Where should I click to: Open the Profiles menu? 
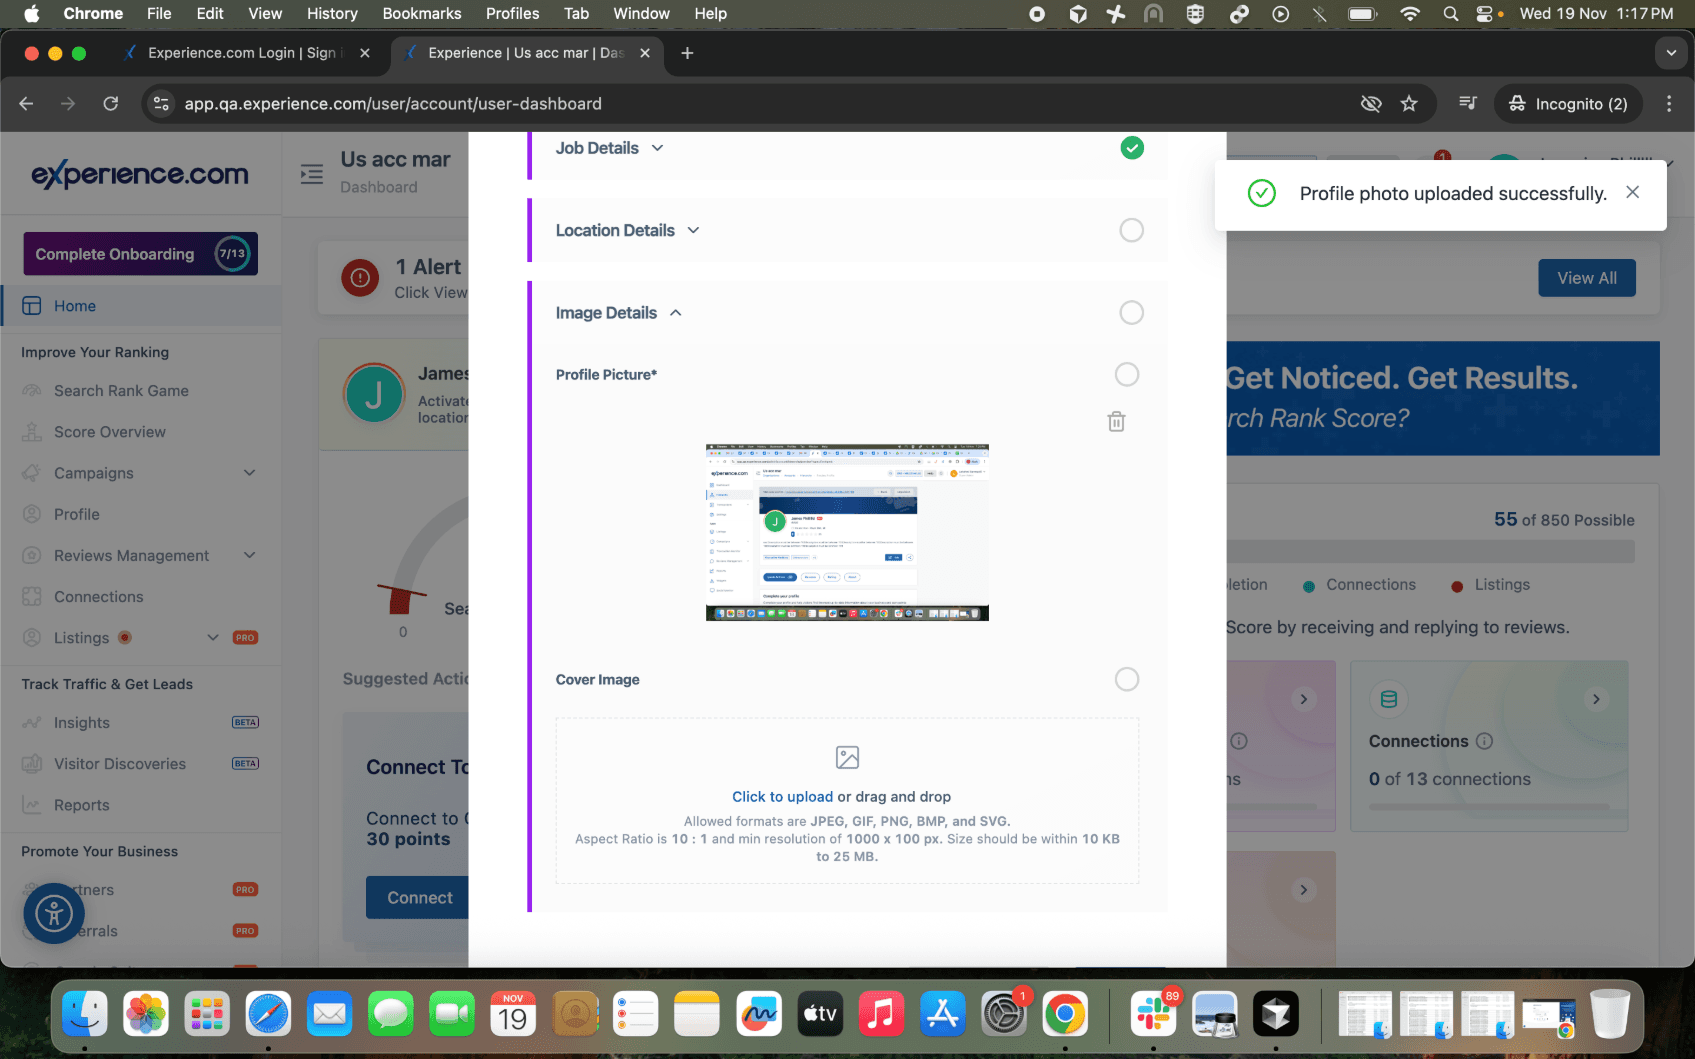[x=512, y=14]
